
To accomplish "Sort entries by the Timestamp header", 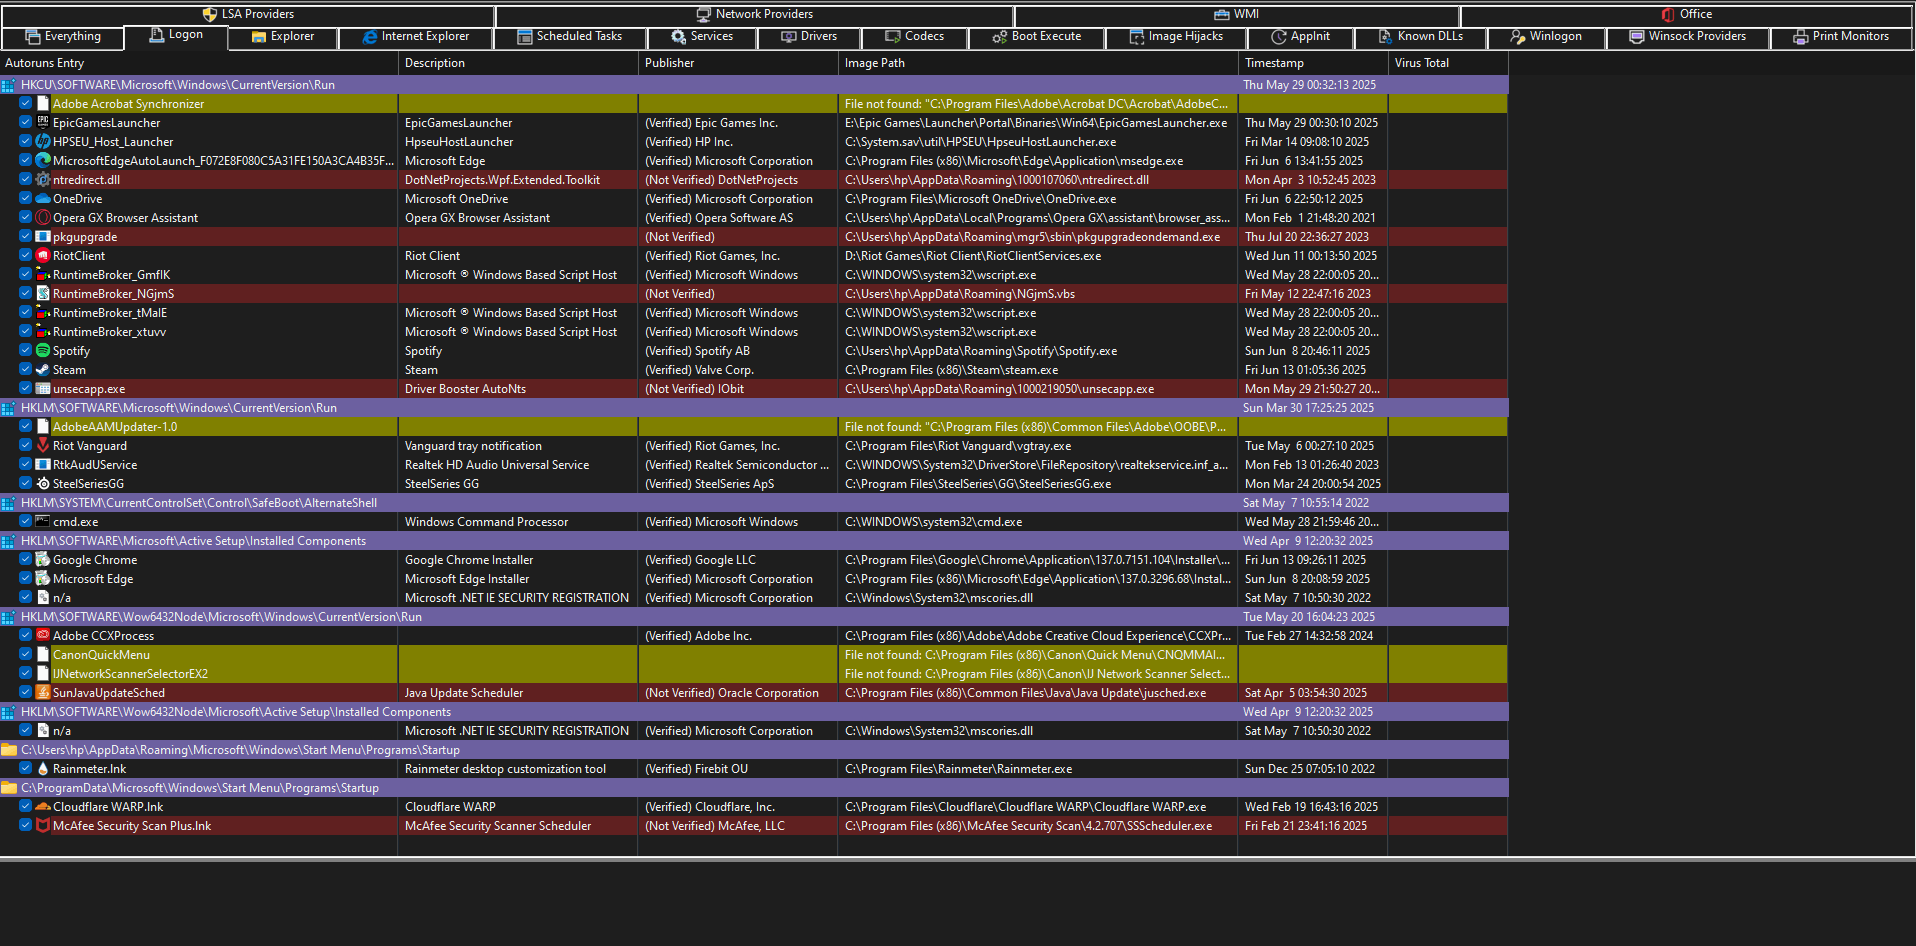I will 1313,63.
